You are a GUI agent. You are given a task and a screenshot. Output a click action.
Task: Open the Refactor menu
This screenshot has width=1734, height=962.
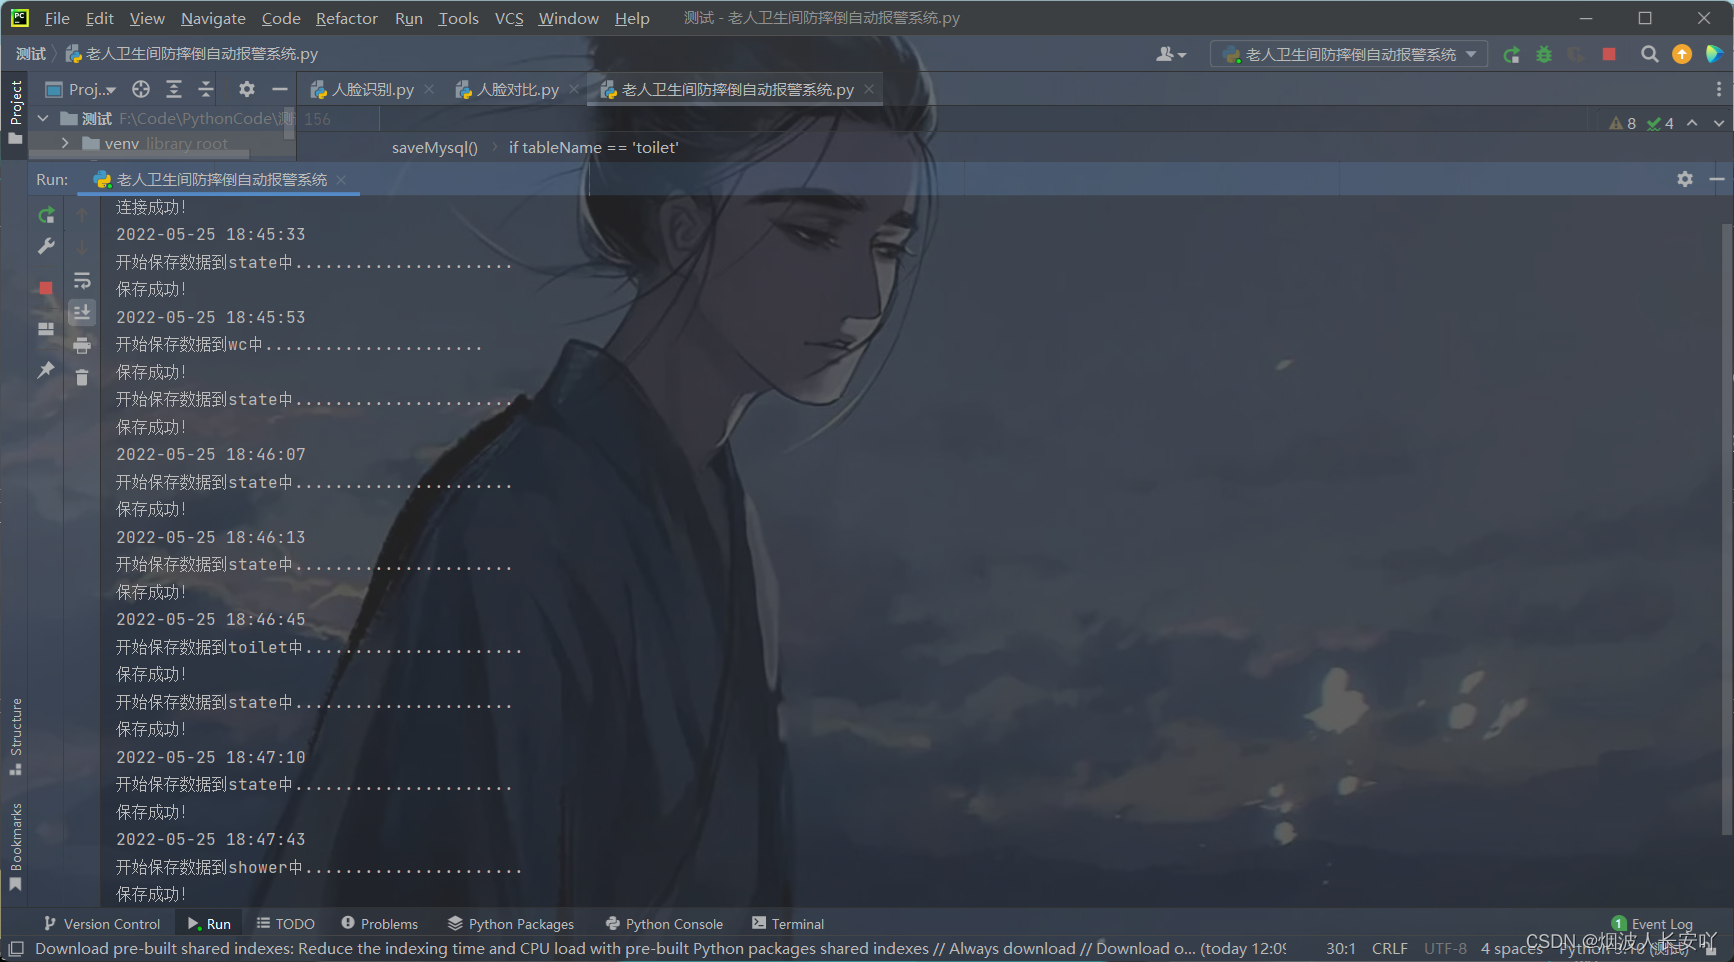point(347,18)
